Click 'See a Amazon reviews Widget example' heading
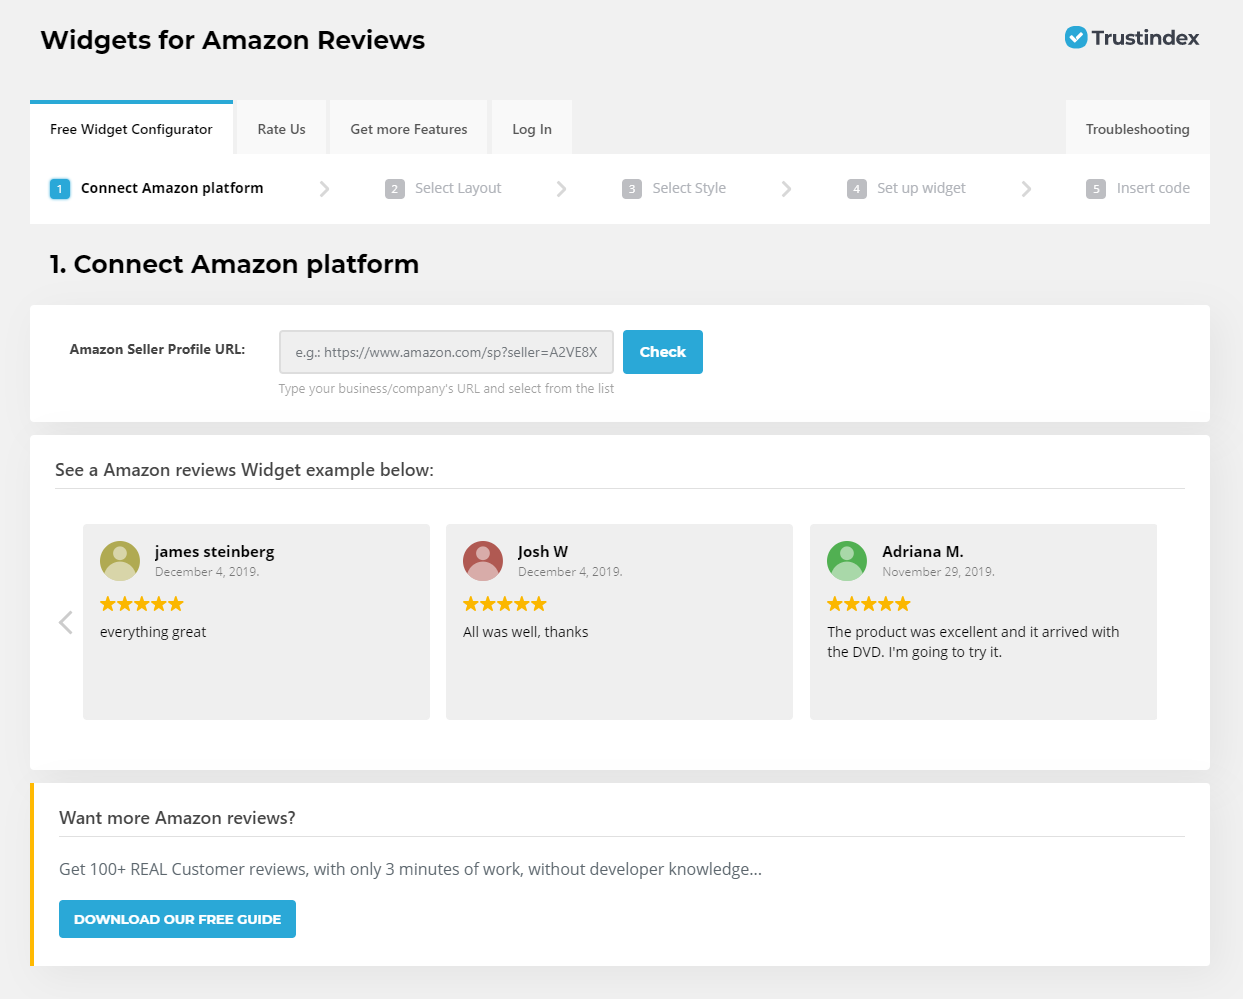Viewport: 1243px width, 999px height. point(244,470)
